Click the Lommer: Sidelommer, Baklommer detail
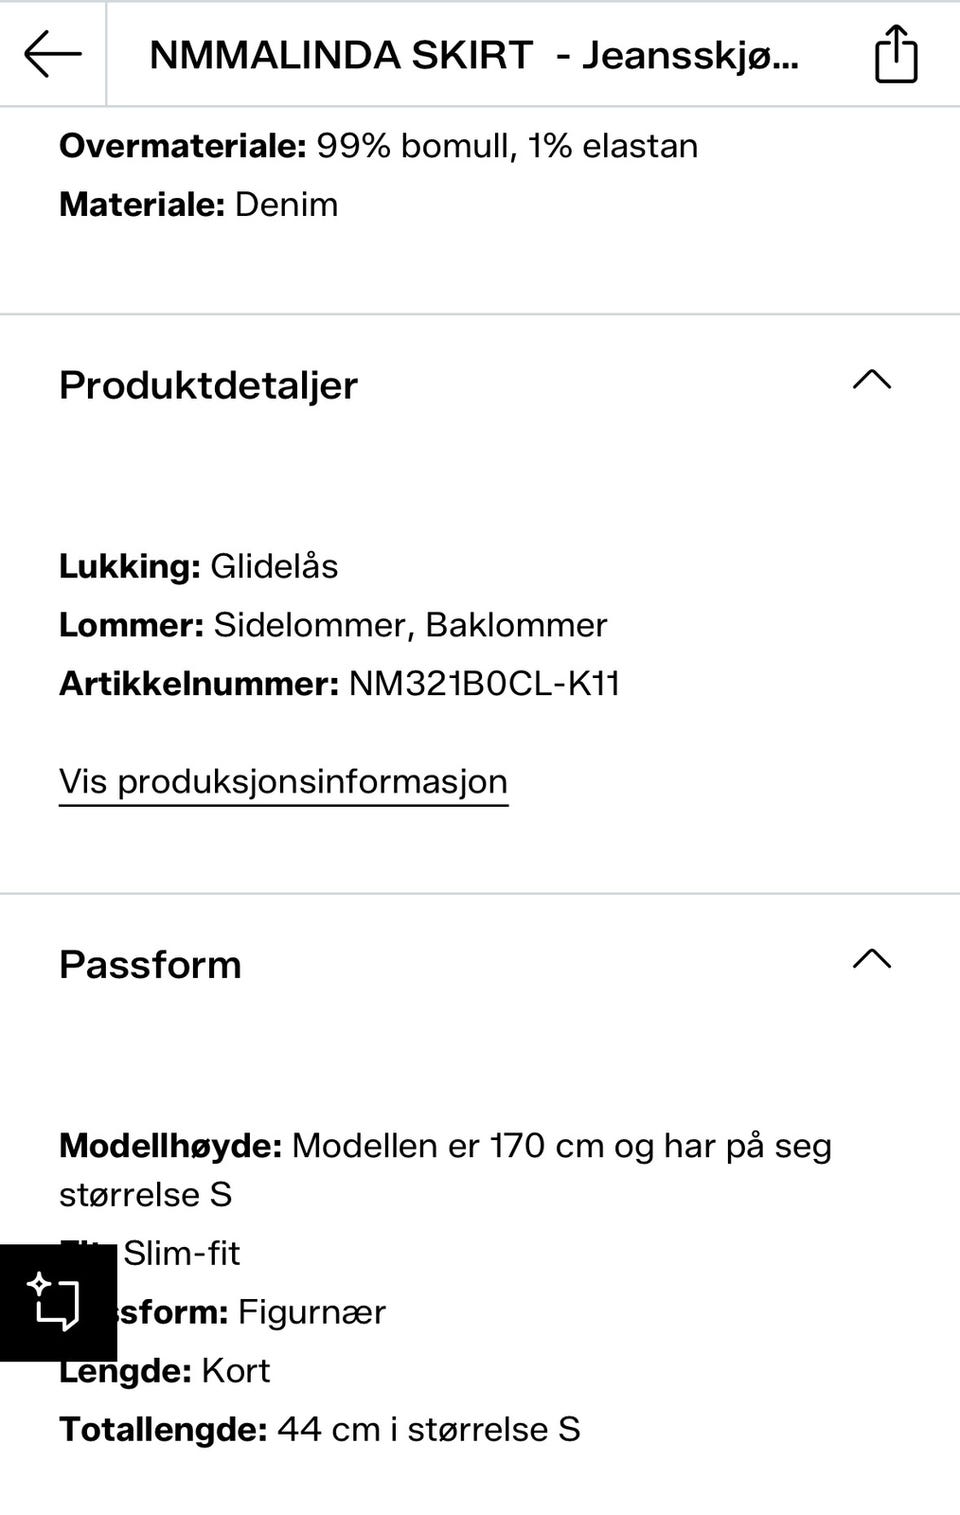Screen dimensions: 960x1515 pos(333,625)
